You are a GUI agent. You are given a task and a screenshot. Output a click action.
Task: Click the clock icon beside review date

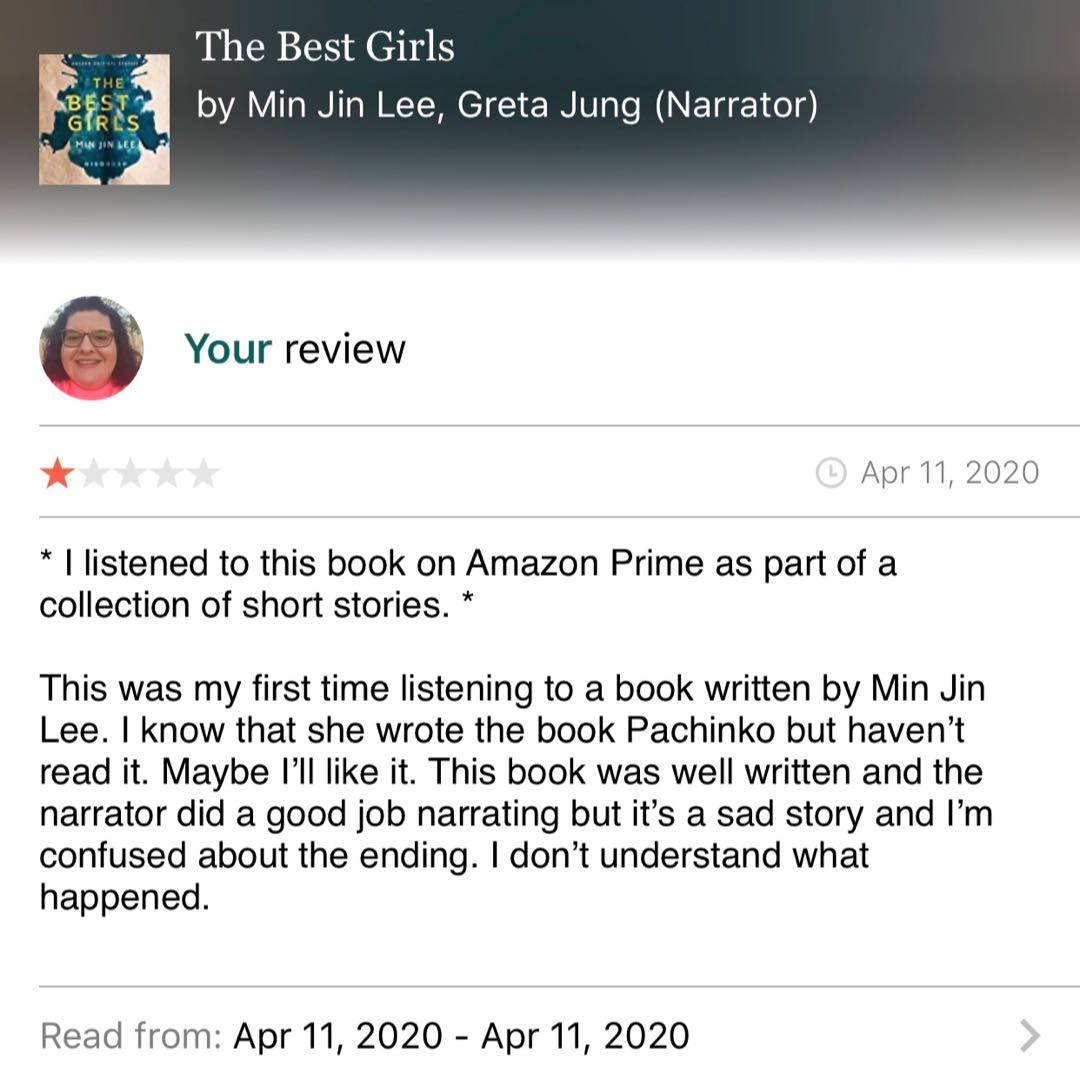click(831, 473)
